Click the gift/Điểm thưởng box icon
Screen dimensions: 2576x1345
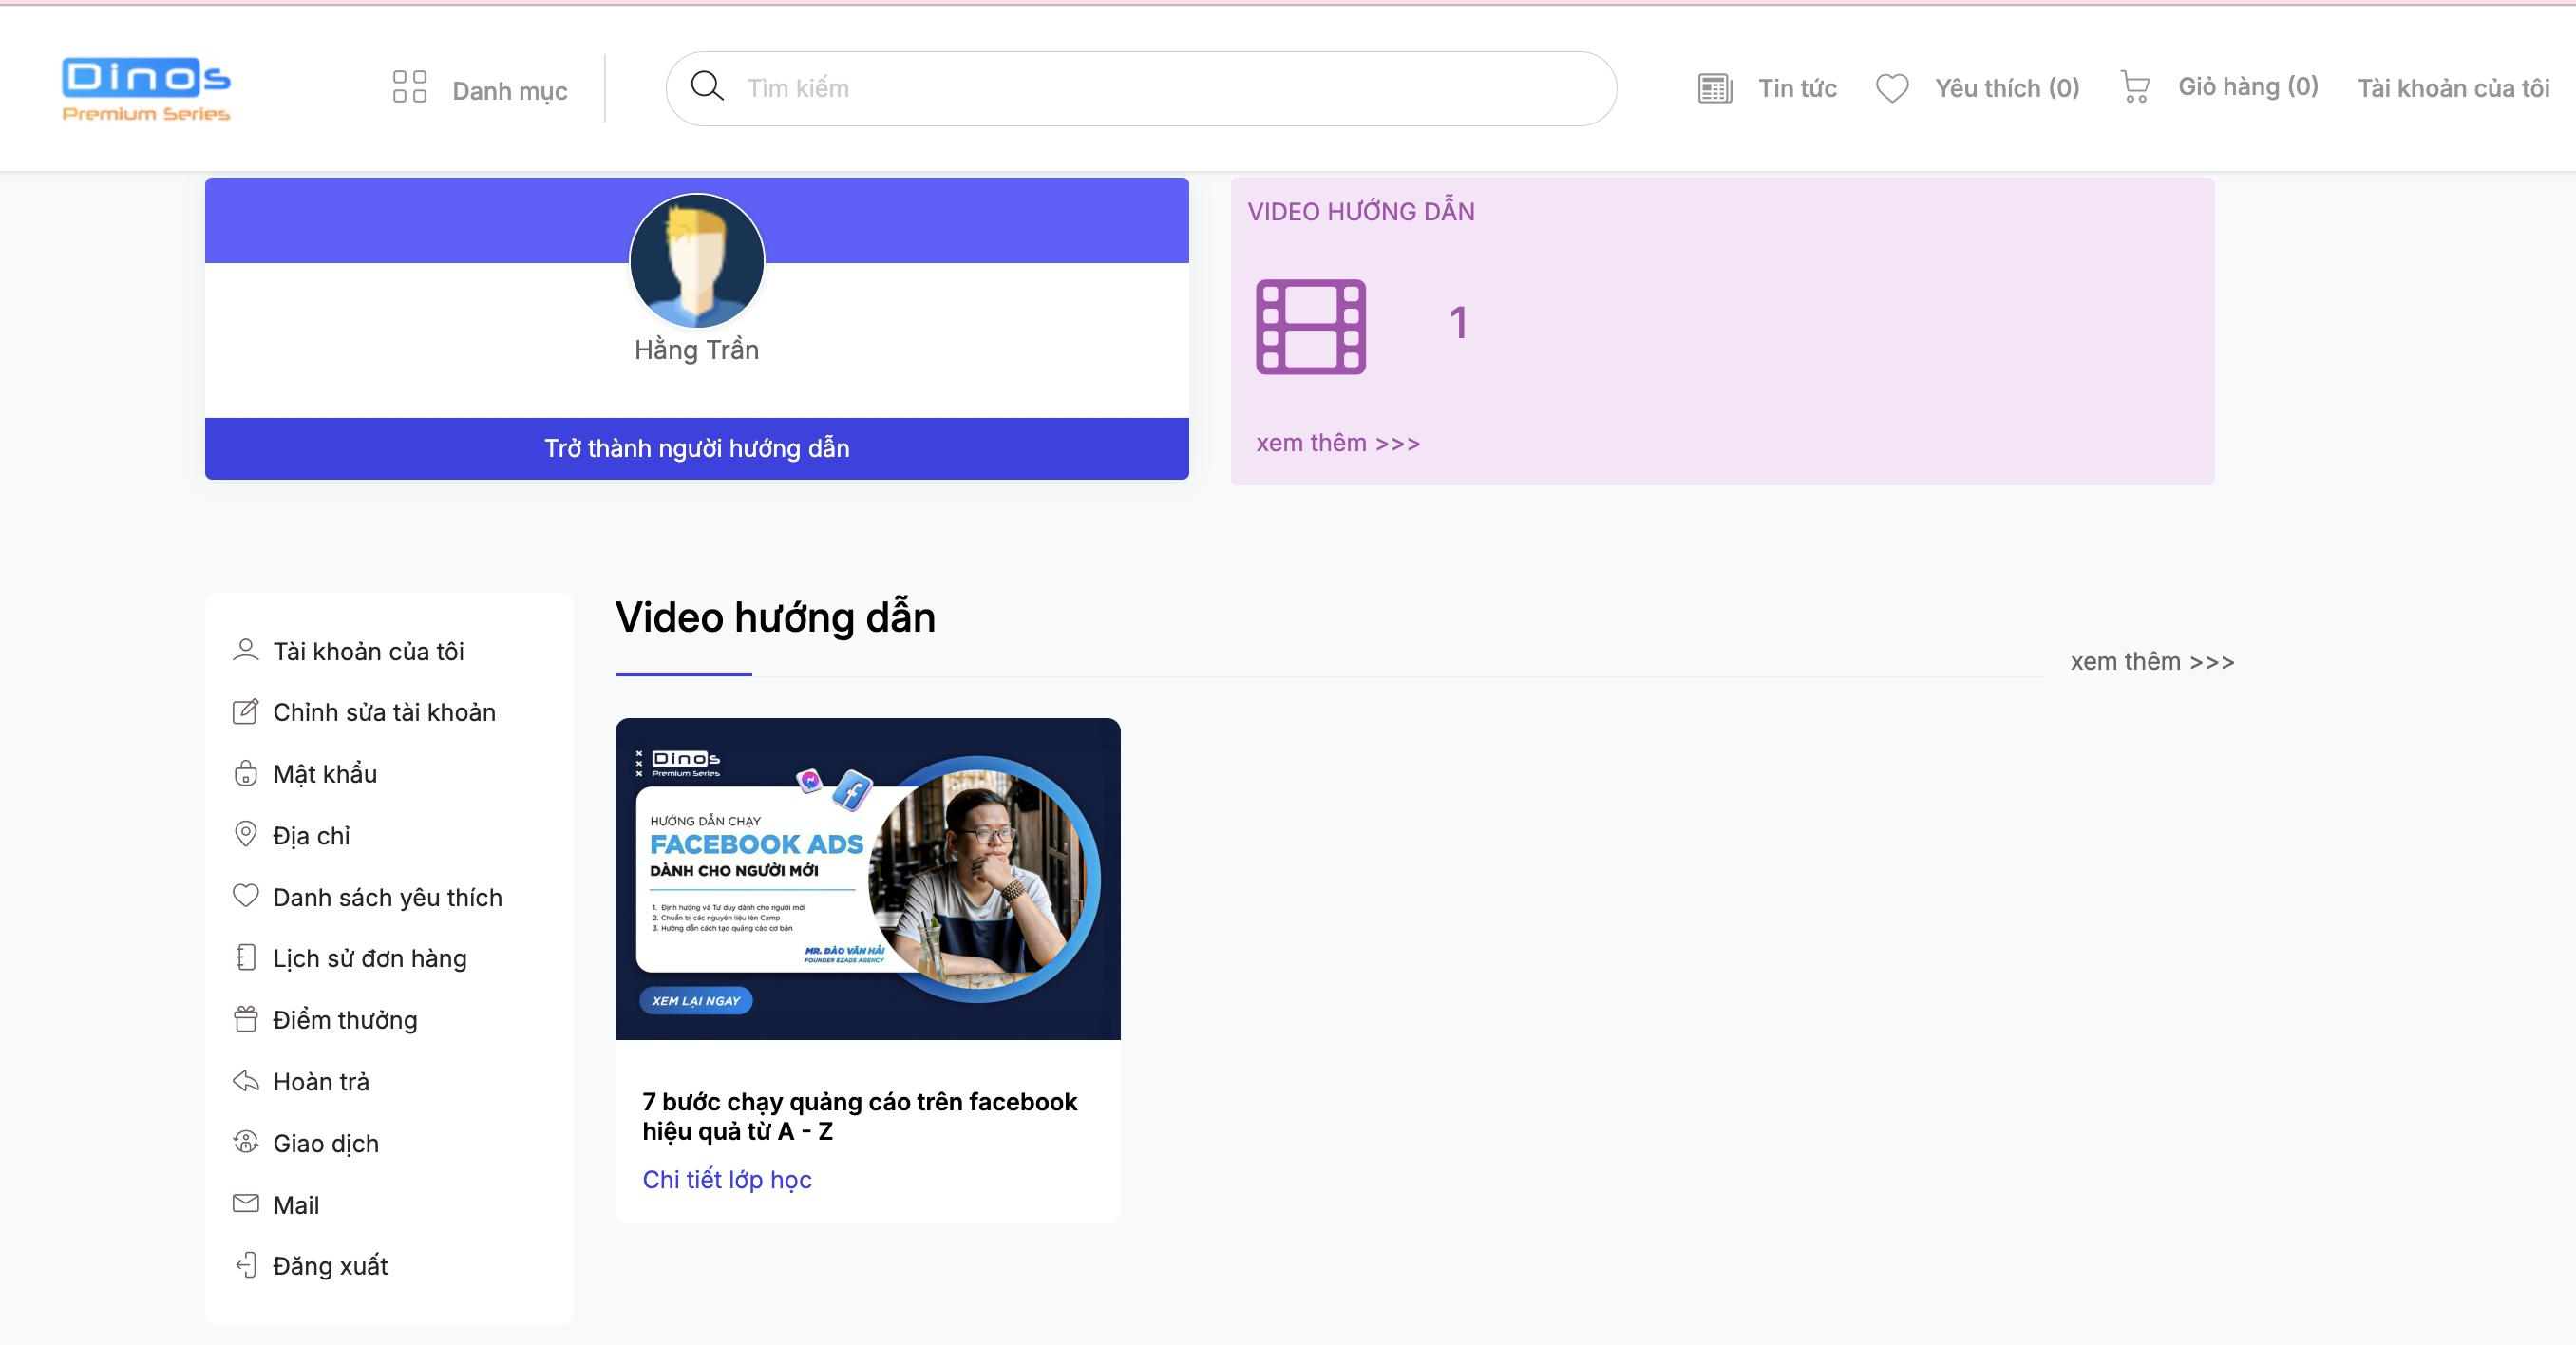point(245,1019)
